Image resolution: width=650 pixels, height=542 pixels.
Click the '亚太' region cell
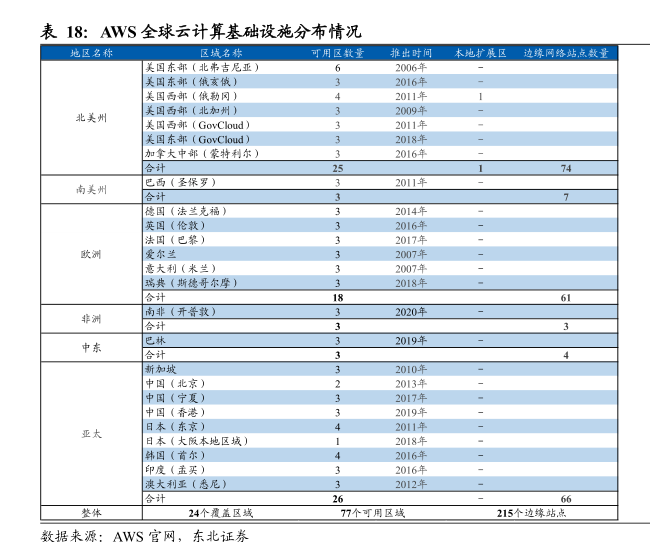(x=91, y=434)
